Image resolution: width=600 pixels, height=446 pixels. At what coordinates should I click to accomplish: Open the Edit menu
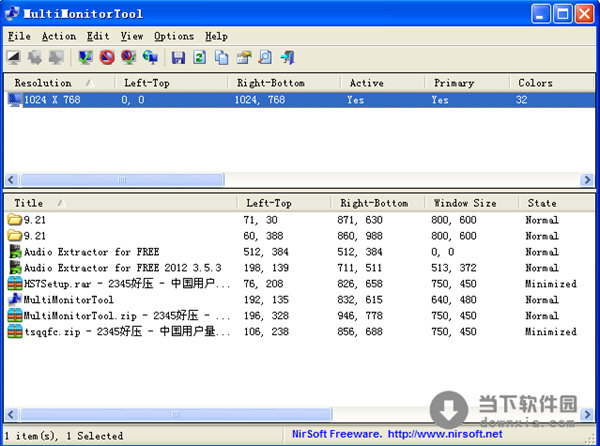tap(98, 36)
